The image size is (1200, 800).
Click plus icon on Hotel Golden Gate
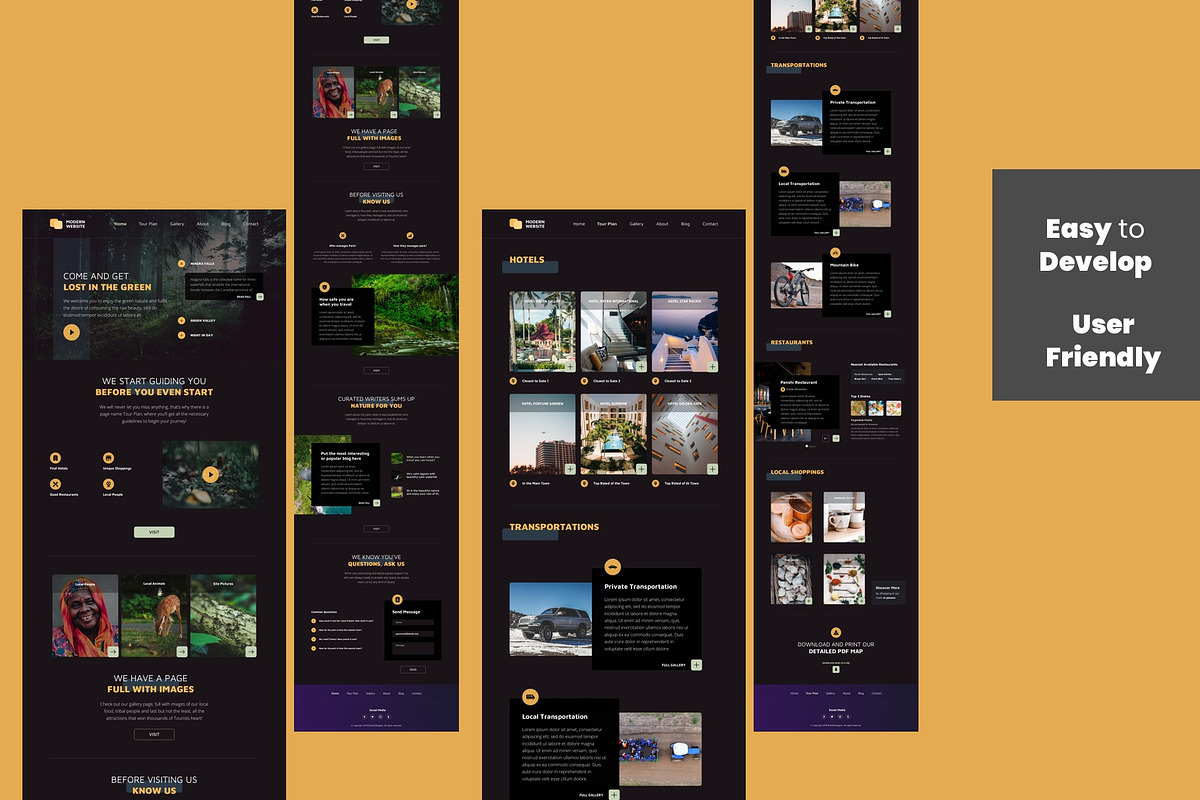(712, 469)
